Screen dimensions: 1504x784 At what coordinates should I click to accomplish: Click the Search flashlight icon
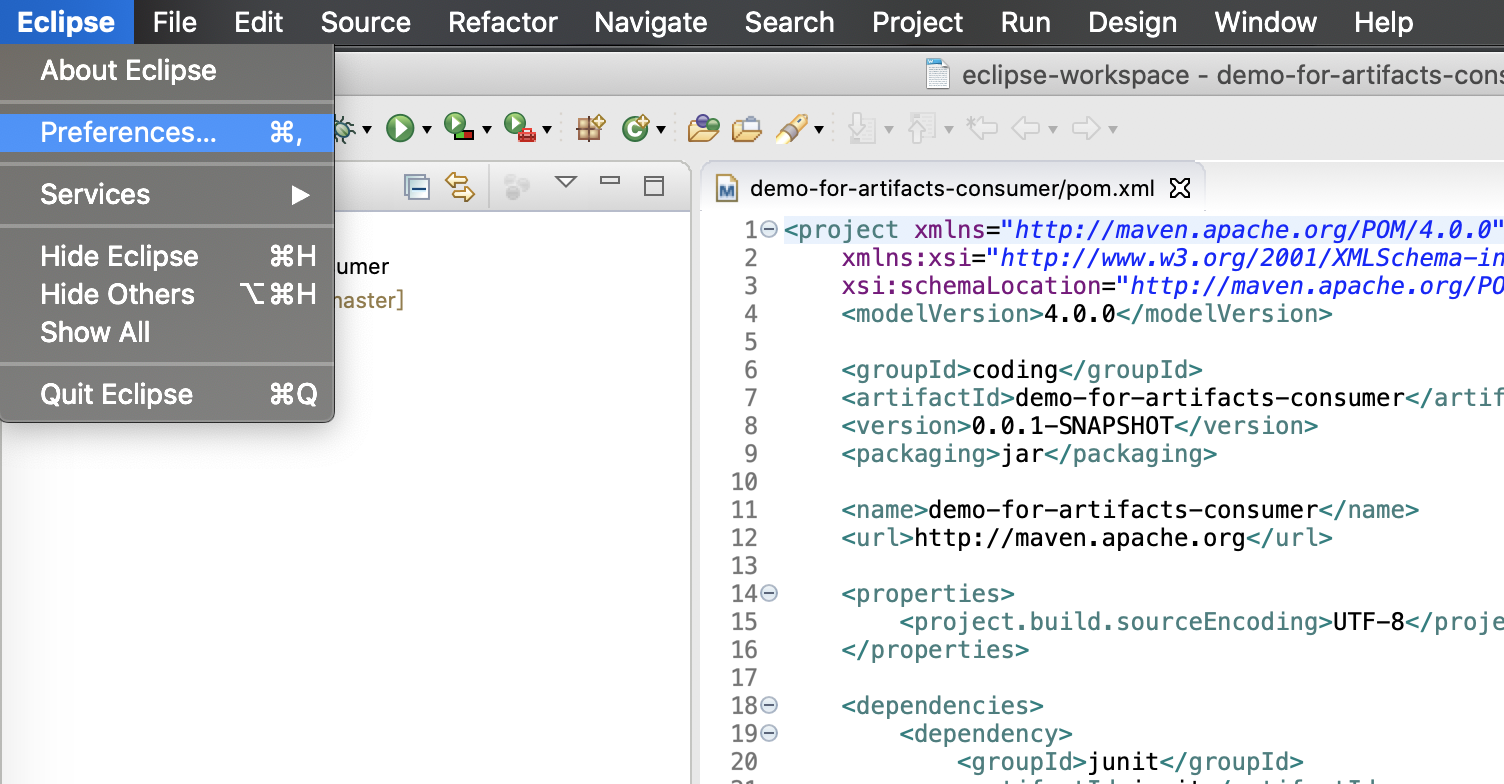(791, 127)
